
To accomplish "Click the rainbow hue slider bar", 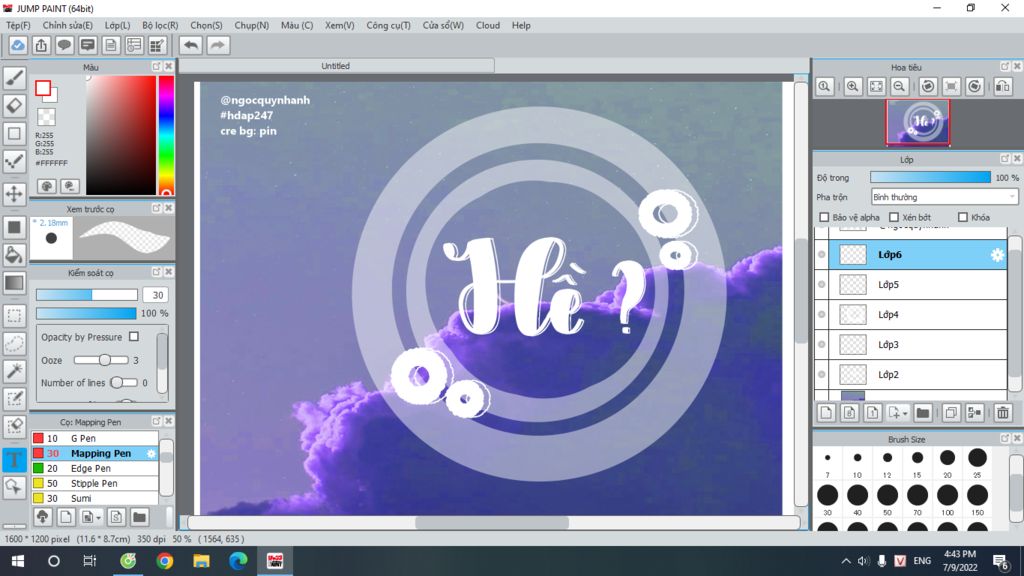I will [x=167, y=135].
